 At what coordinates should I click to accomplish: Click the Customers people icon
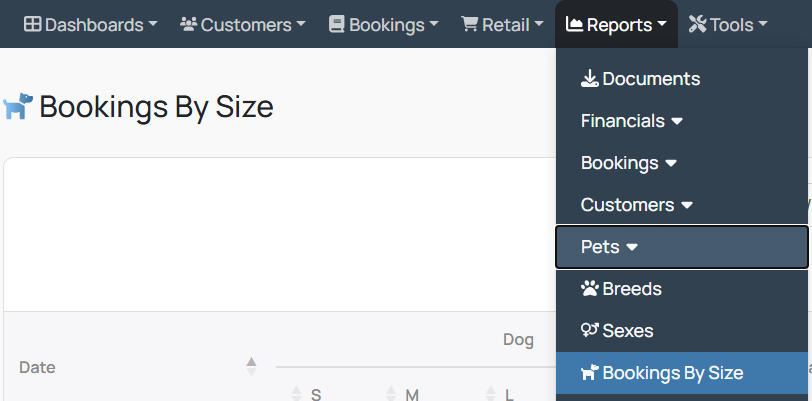click(188, 24)
